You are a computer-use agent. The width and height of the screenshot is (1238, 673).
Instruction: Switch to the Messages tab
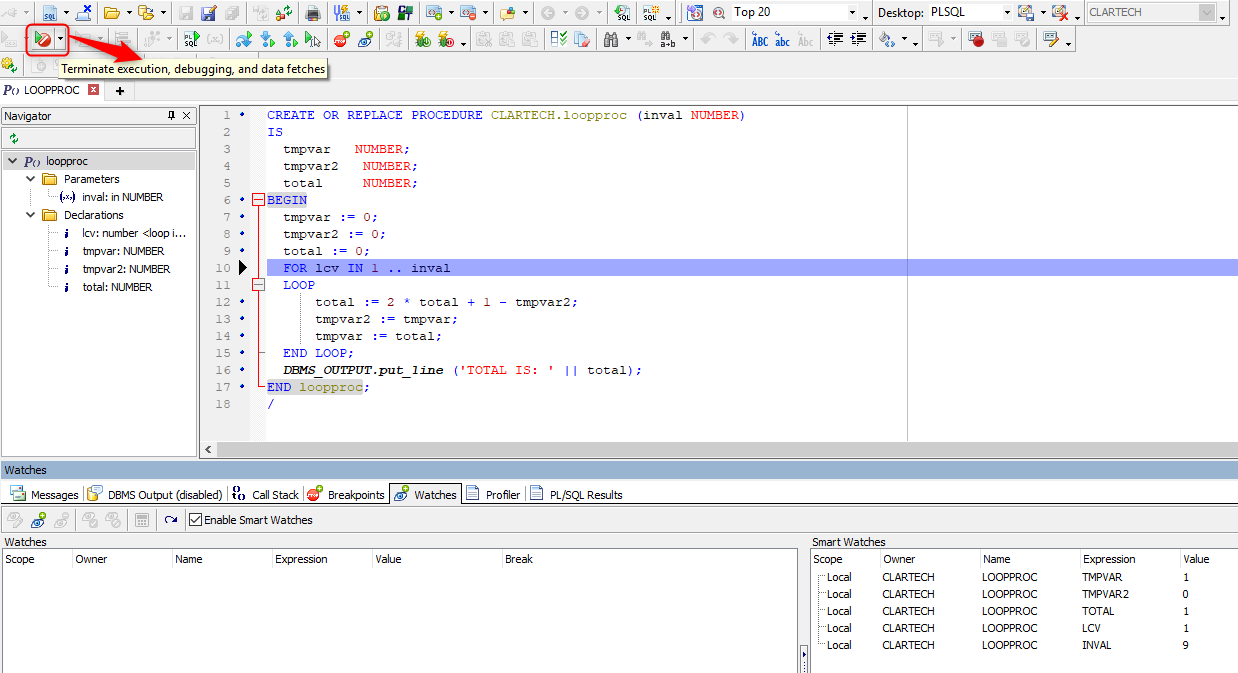(x=43, y=495)
